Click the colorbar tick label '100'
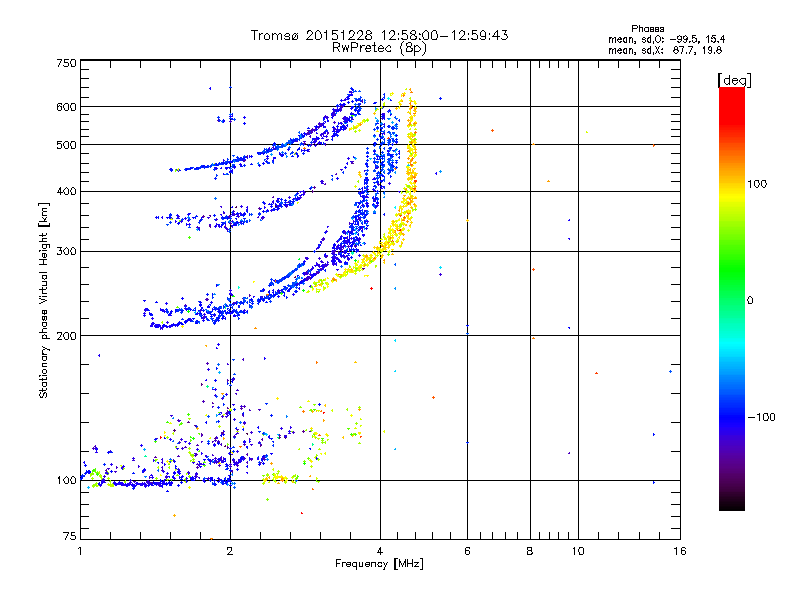 coord(757,184)
